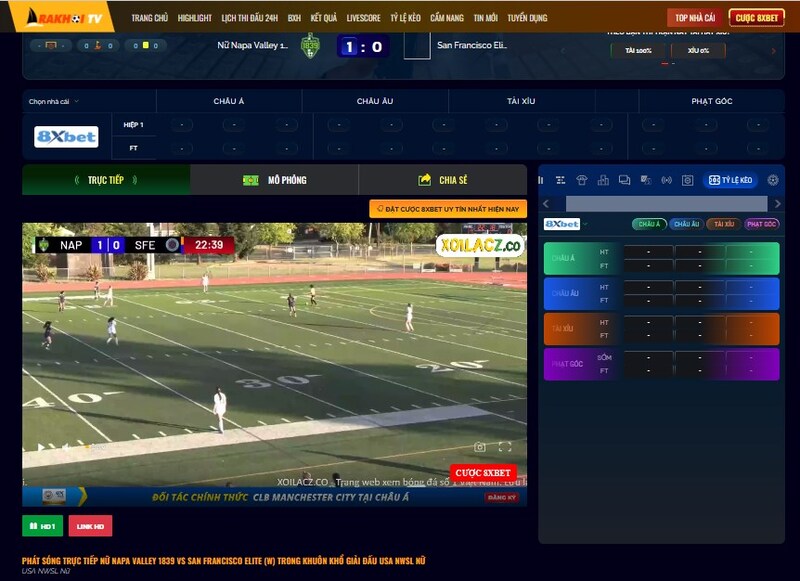Screen dimensions: 800x581
Task: Open the match timeline list icon
Action: coord(560,180)
